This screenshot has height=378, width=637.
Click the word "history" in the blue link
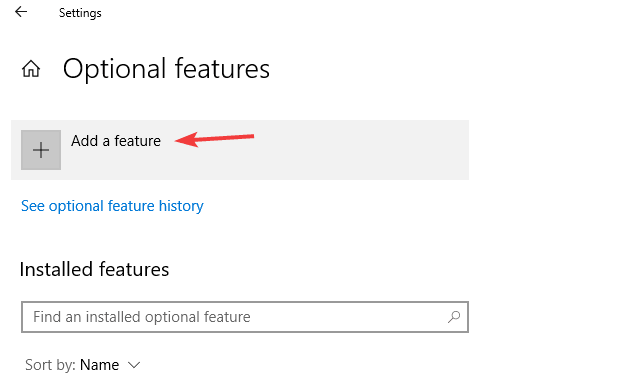[x=181, y=206]
